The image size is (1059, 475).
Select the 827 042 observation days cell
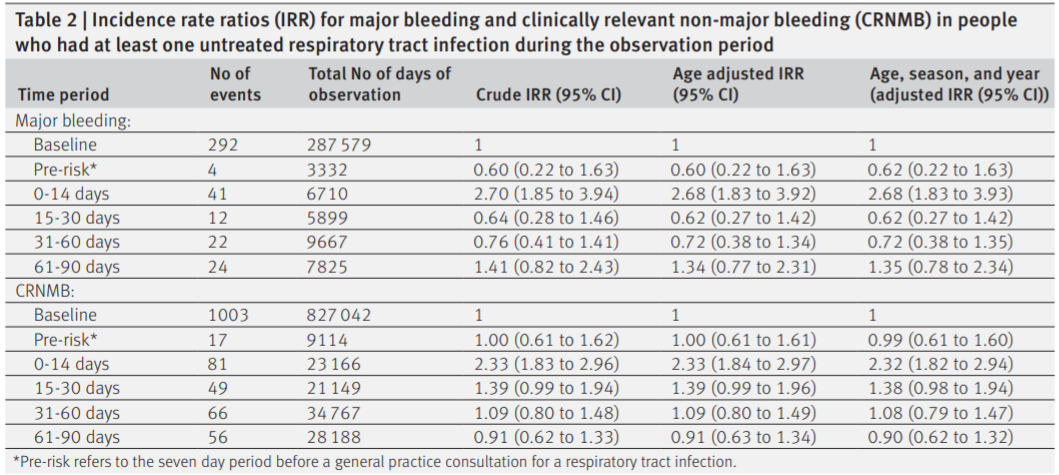tap(340, 315)
